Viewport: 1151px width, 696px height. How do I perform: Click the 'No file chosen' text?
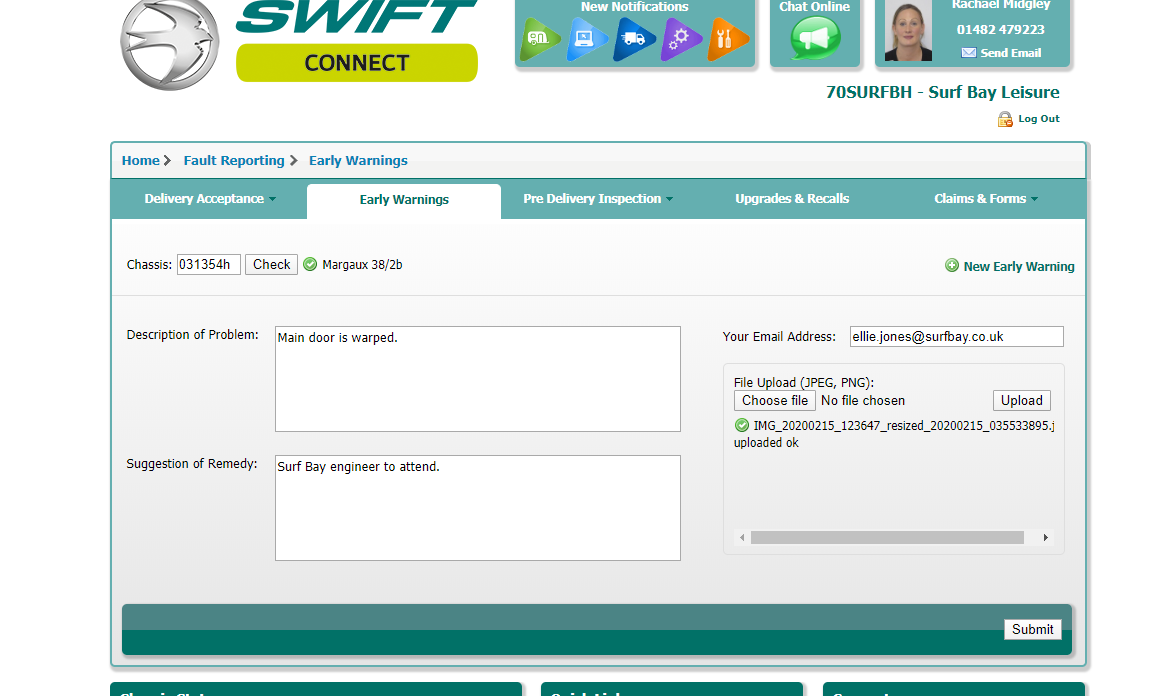click(x=863, y=401)
